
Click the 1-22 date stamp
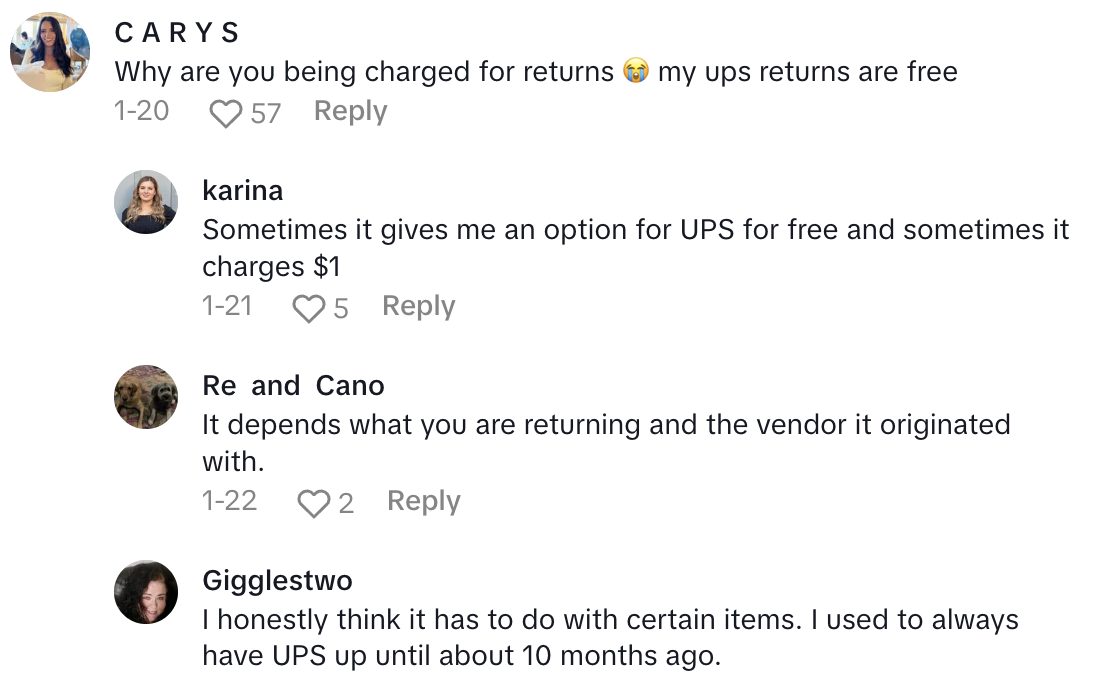(229, 501)
